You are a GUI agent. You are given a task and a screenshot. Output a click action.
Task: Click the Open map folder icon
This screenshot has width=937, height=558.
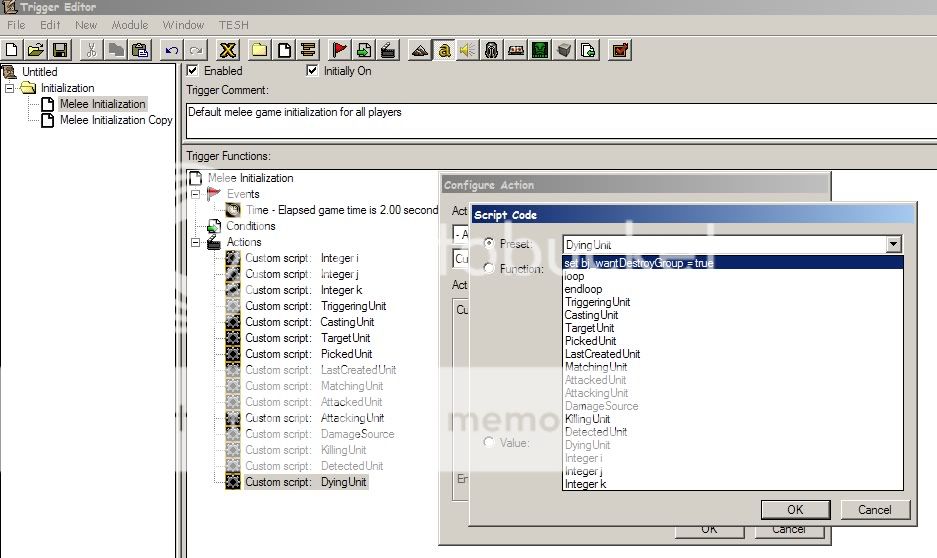(x=35, y=50)
